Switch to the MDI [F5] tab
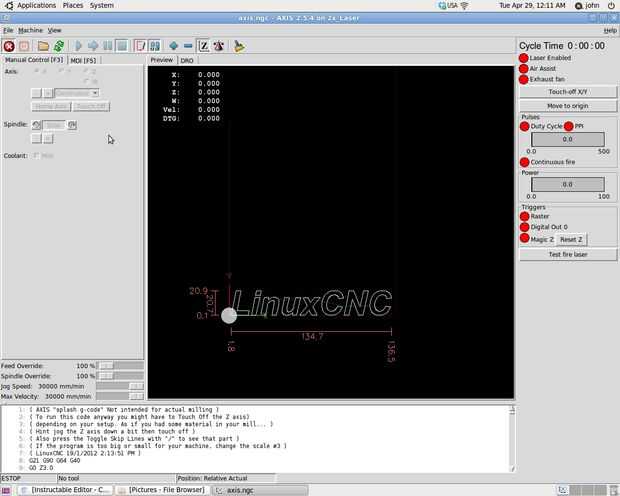Screen dimensions: 620x496 [x=83, y=61]
